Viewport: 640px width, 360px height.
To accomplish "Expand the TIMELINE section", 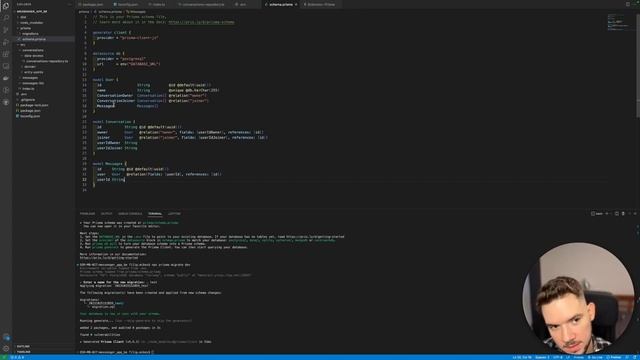I will click(x=23, y=352).
